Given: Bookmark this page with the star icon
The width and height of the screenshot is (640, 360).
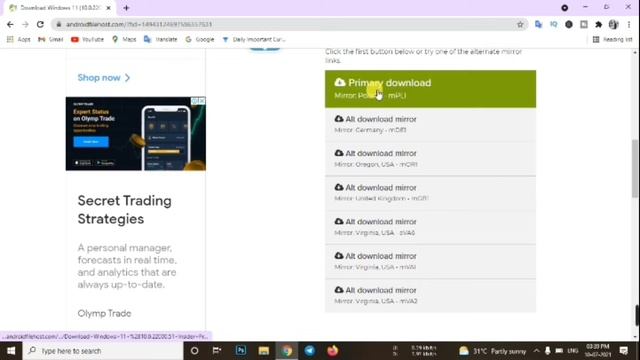Looking at the screenshot, I should pos(520,24).
